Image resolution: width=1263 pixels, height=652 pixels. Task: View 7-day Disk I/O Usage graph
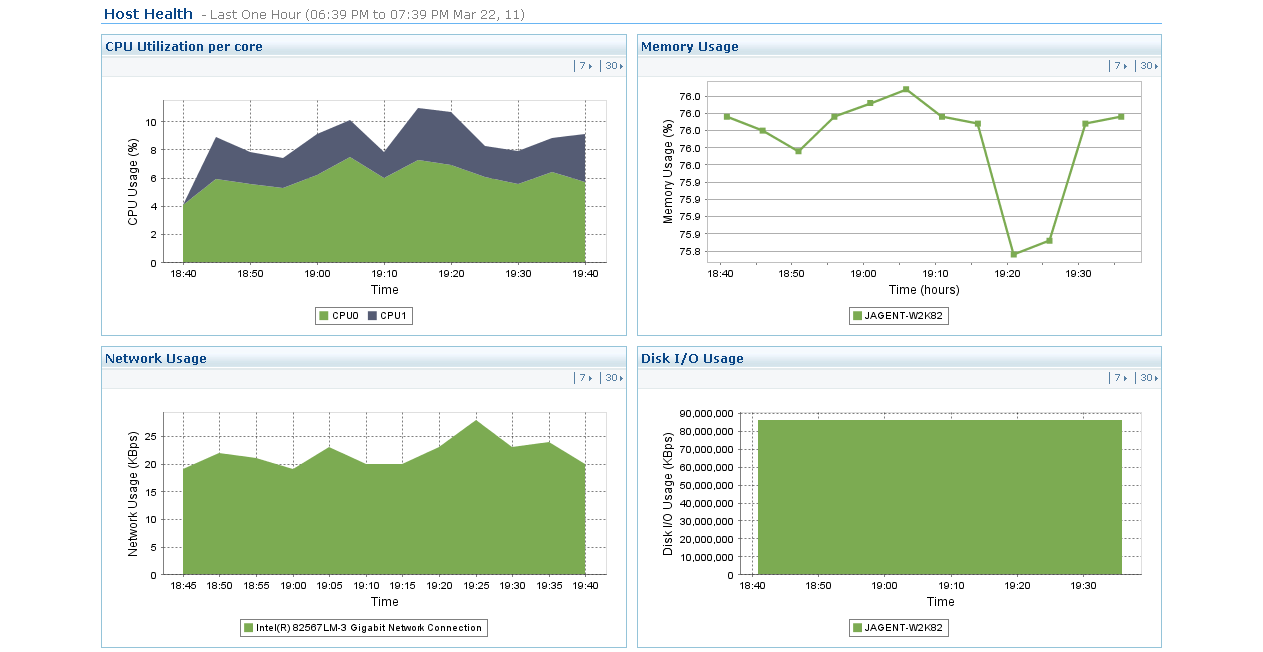tap(1120, 378)
